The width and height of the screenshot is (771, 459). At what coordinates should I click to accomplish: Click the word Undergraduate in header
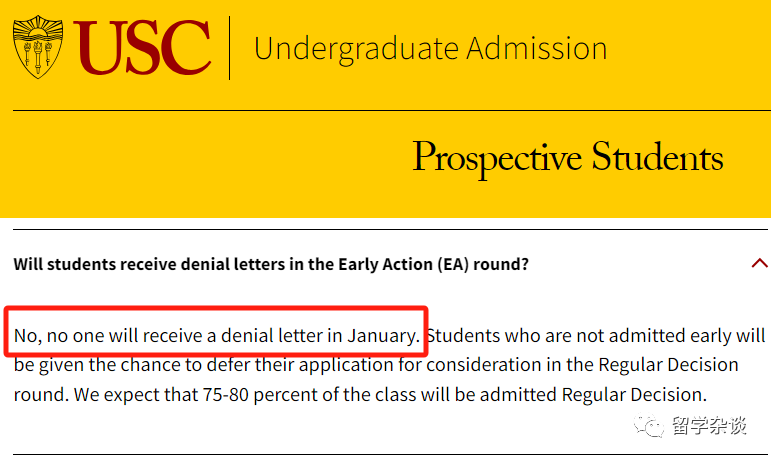(x=356, y=49)
